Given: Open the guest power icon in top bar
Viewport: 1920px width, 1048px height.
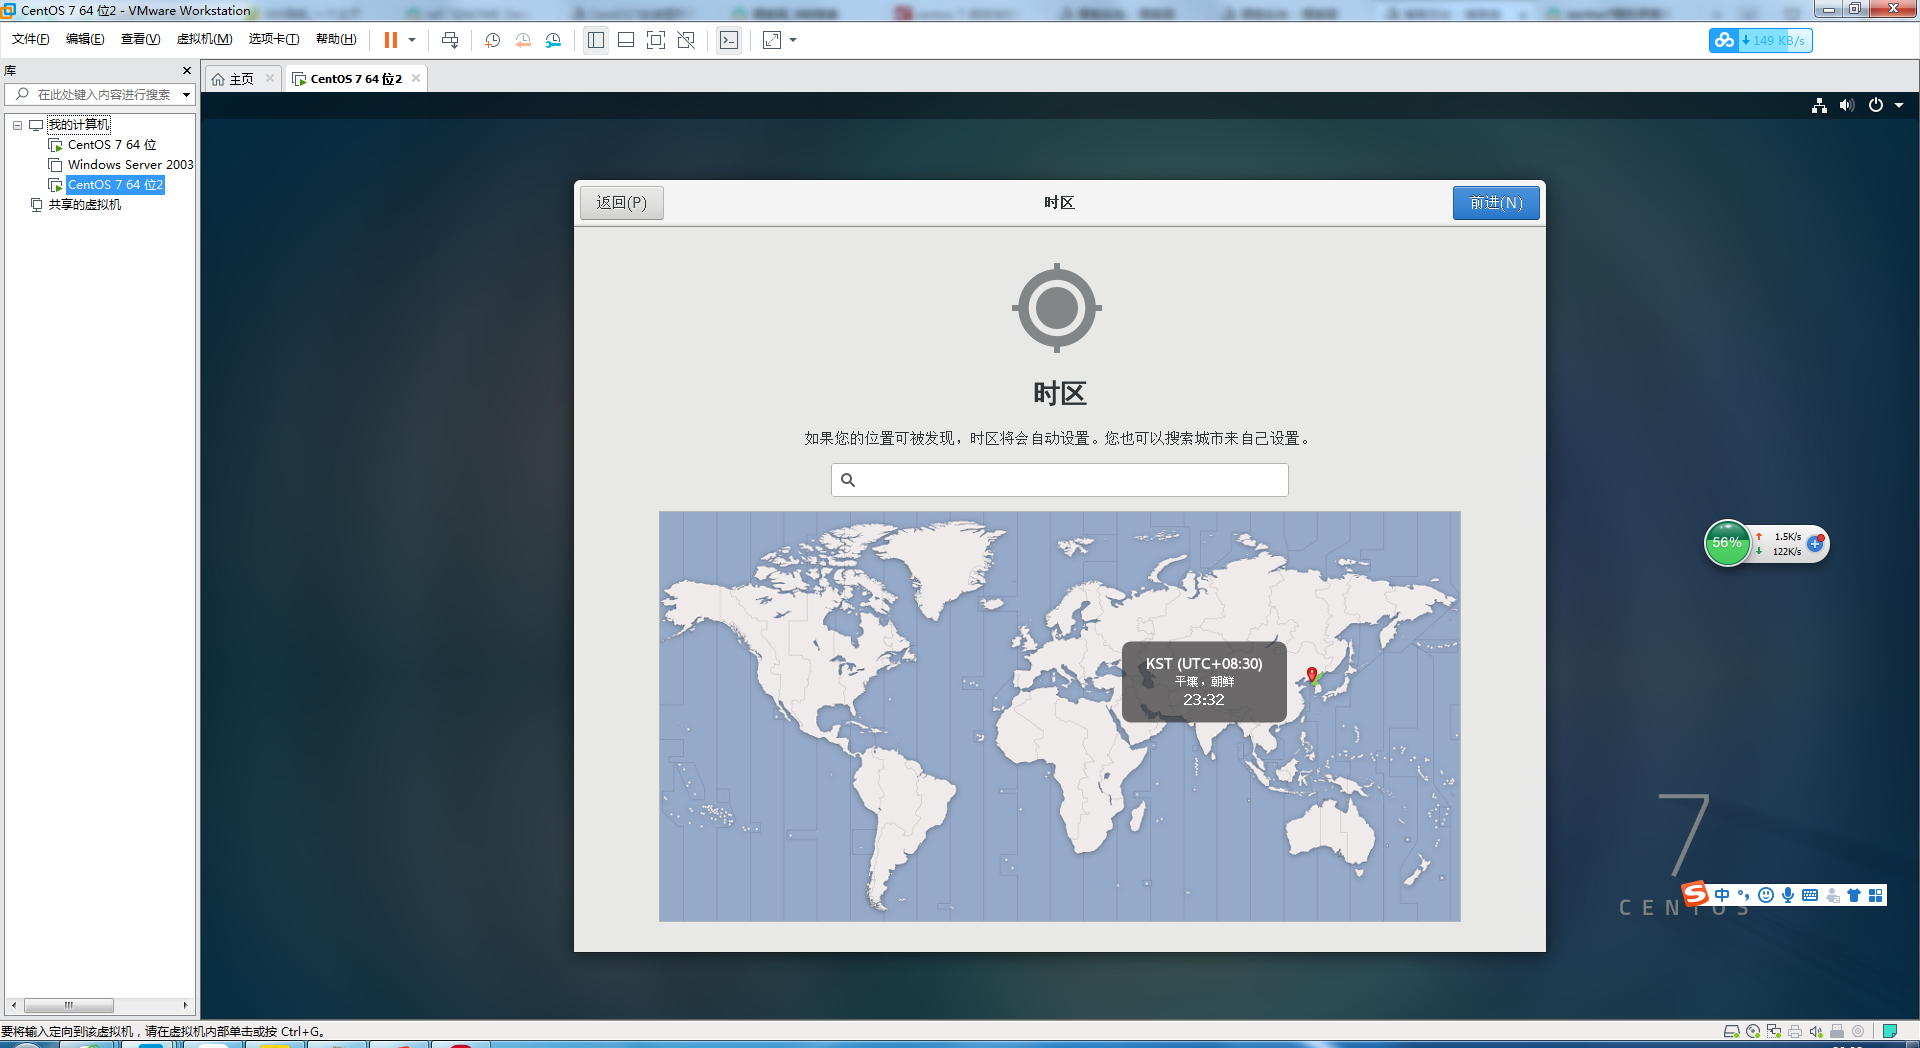Looking at the screenshot, I should click(1876, 106).
